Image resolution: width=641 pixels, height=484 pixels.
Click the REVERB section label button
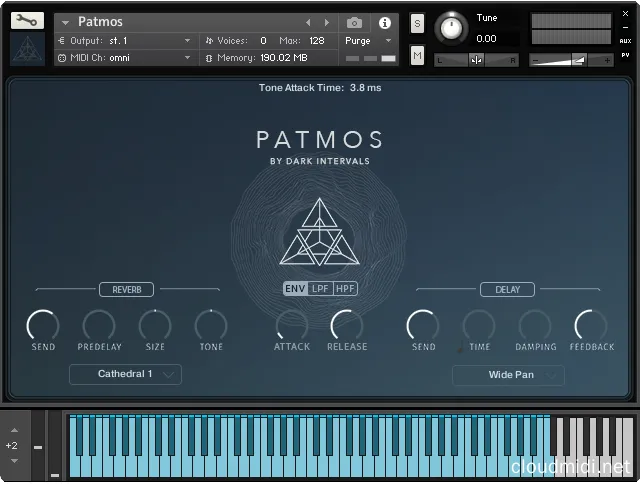coord(126,289)
